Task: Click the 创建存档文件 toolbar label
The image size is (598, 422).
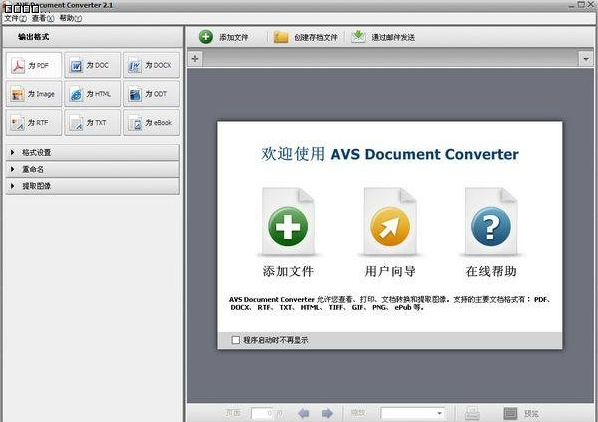Action: (316, 37)
